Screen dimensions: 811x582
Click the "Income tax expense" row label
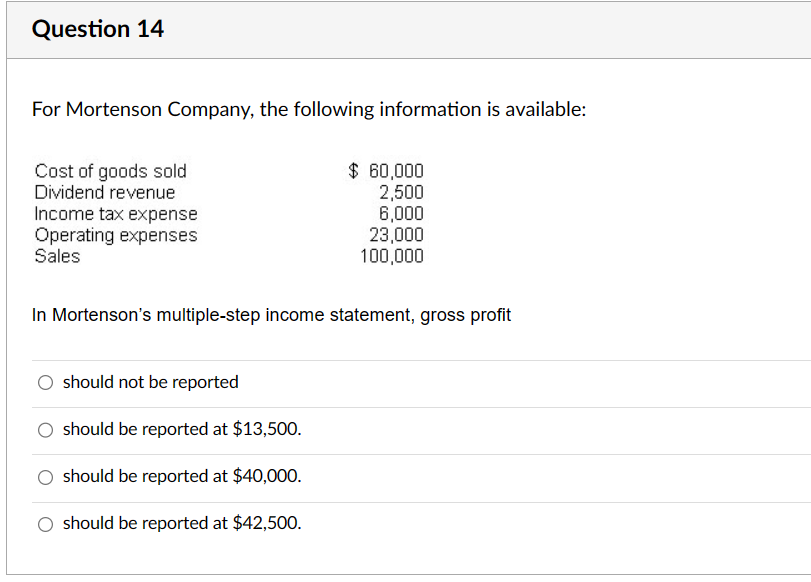(x=116, y=213)
